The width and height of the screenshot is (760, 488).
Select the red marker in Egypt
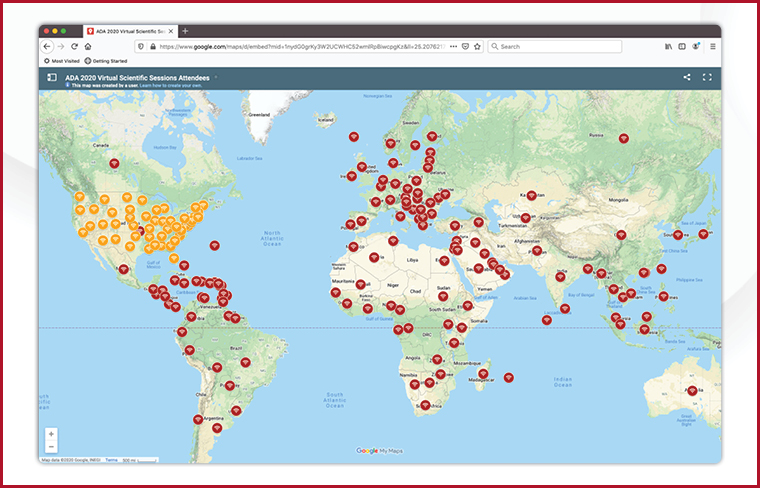click(444, 261)
